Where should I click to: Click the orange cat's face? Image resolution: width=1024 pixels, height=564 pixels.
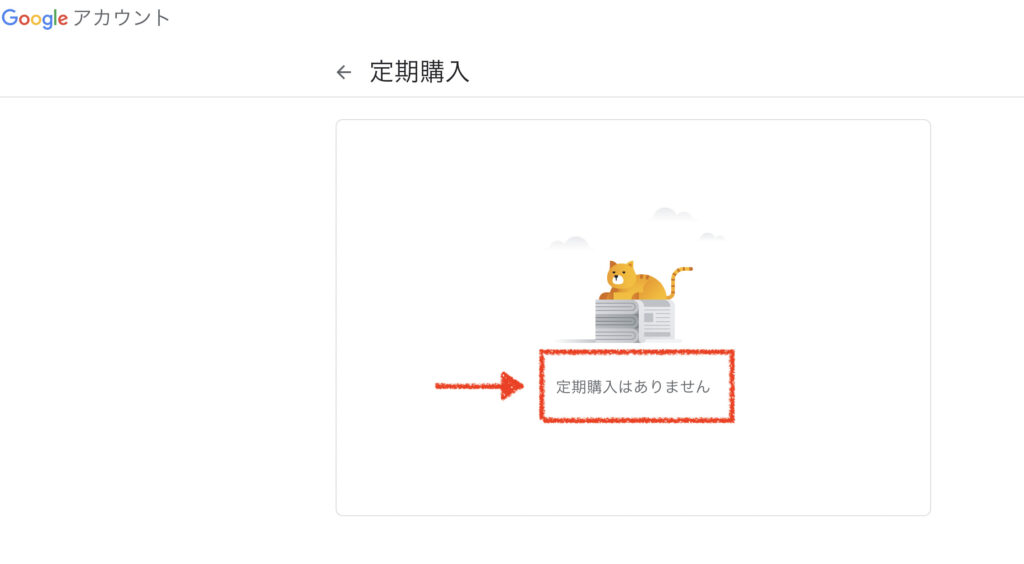[620, 274]
